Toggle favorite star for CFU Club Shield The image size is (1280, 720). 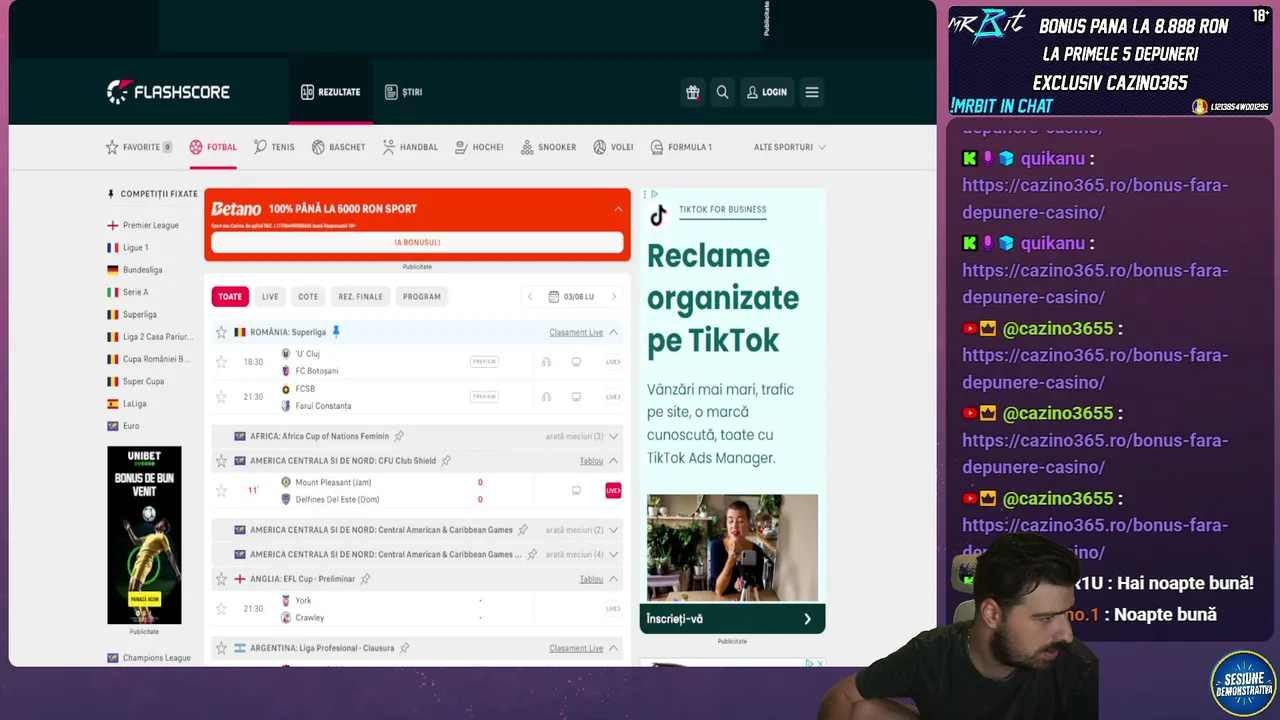click(x=222, y=461)
